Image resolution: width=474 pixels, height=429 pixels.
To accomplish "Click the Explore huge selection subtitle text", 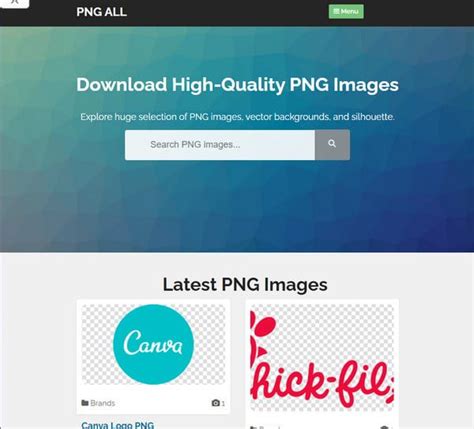I will [237, 117].
